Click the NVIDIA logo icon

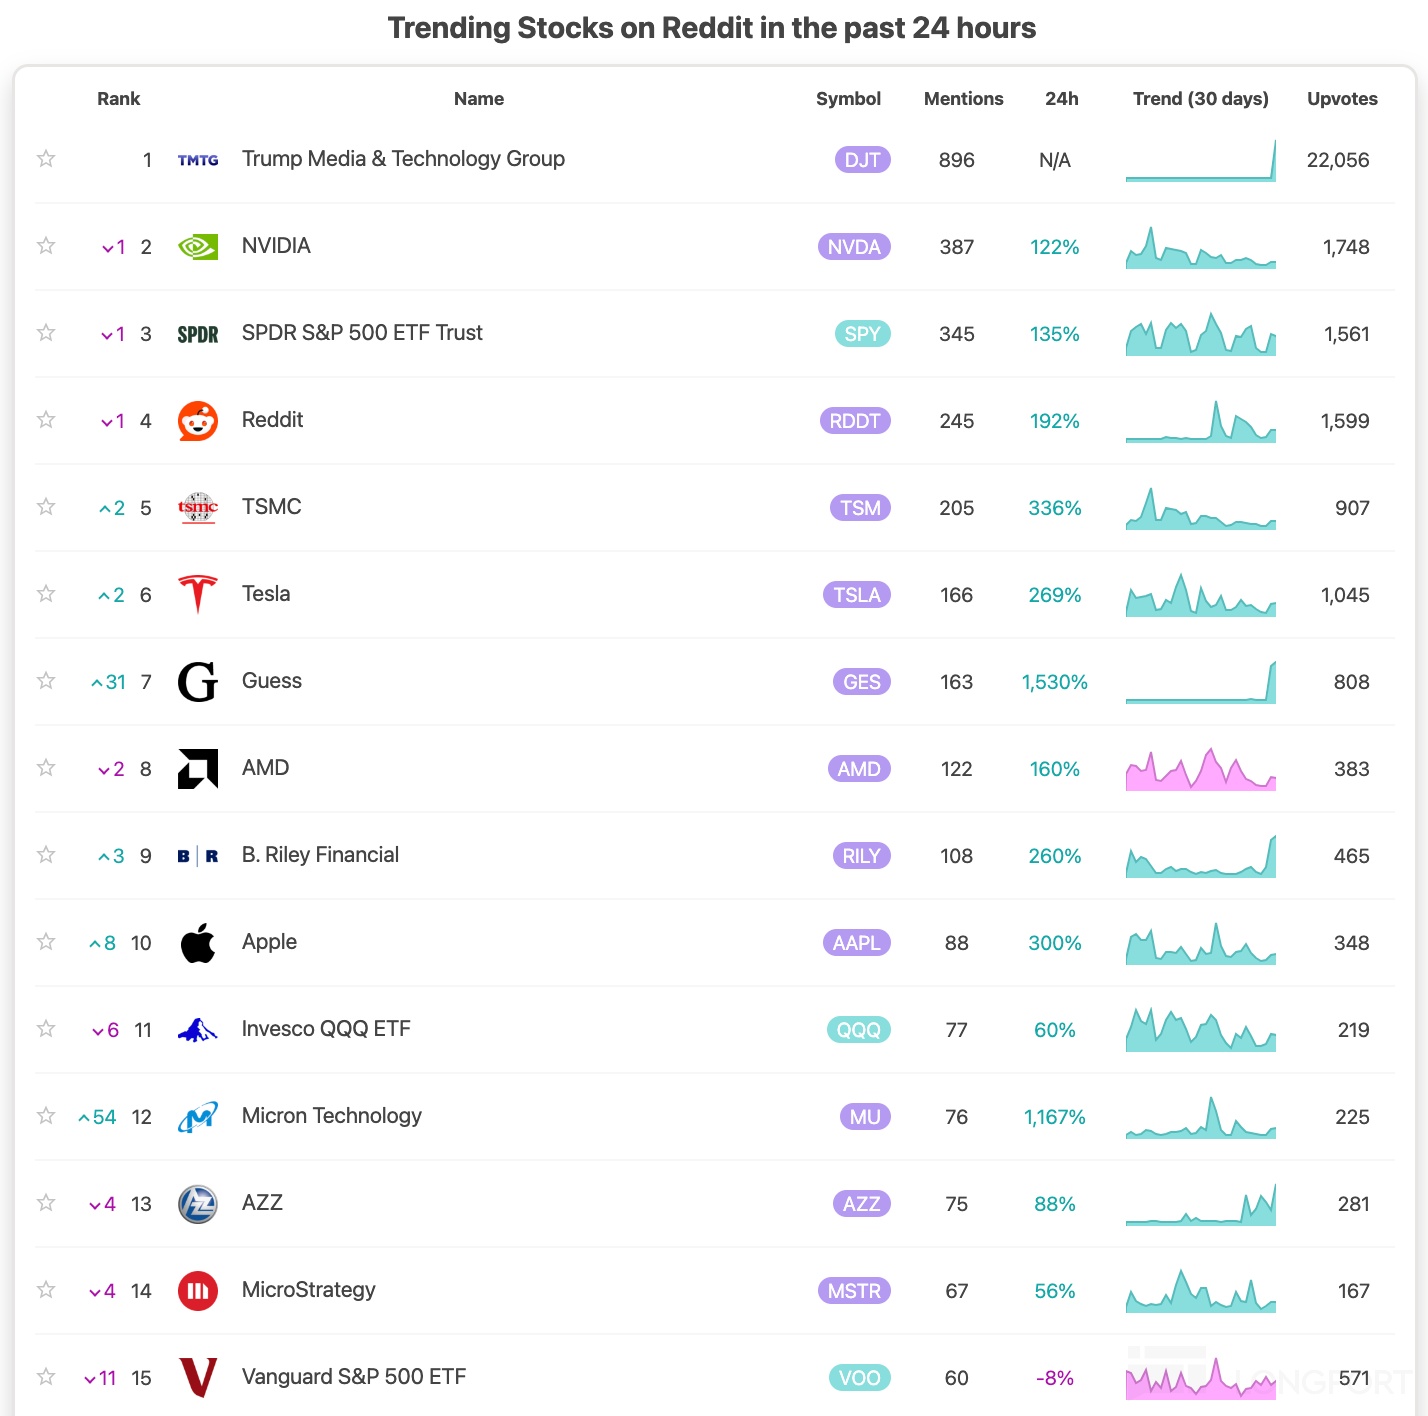coord(198,247)
